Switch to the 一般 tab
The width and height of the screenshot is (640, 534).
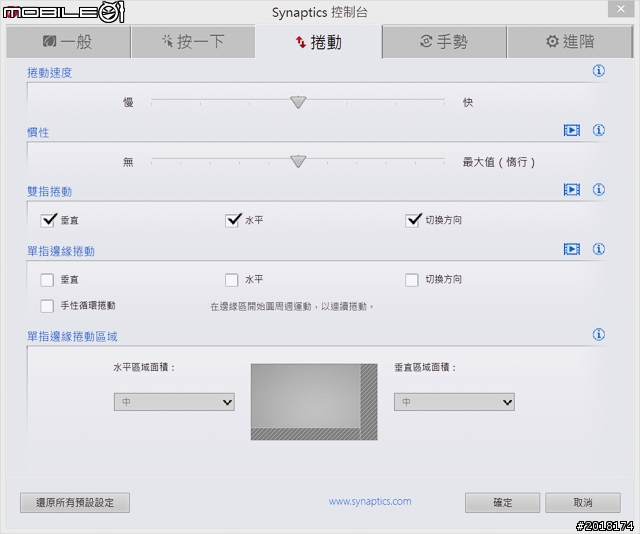click(x=68, y=42)
